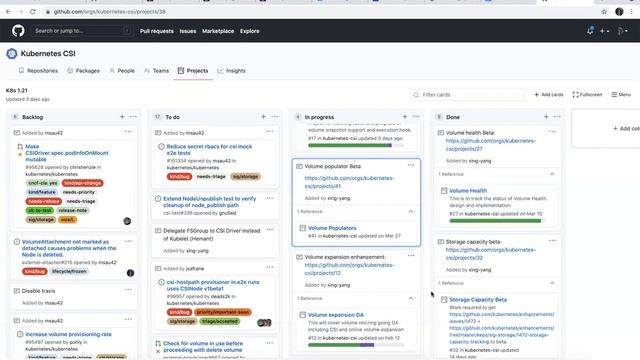Click Volume Health progress bar
The image size is (640, 360).
[x=497, y=221]
